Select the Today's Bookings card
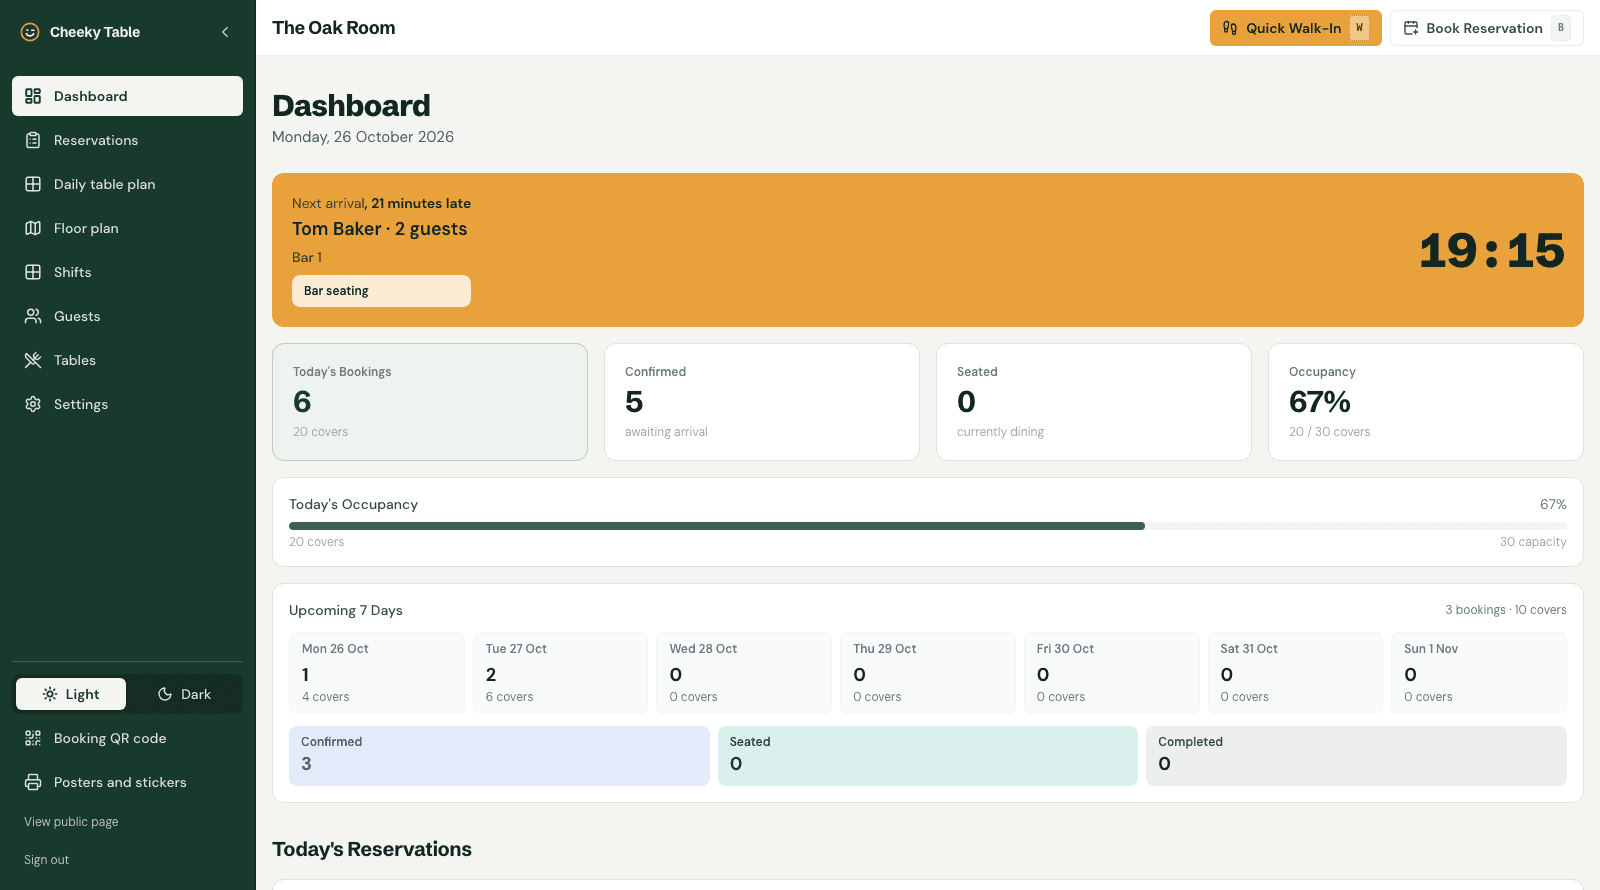 (430, 402)
